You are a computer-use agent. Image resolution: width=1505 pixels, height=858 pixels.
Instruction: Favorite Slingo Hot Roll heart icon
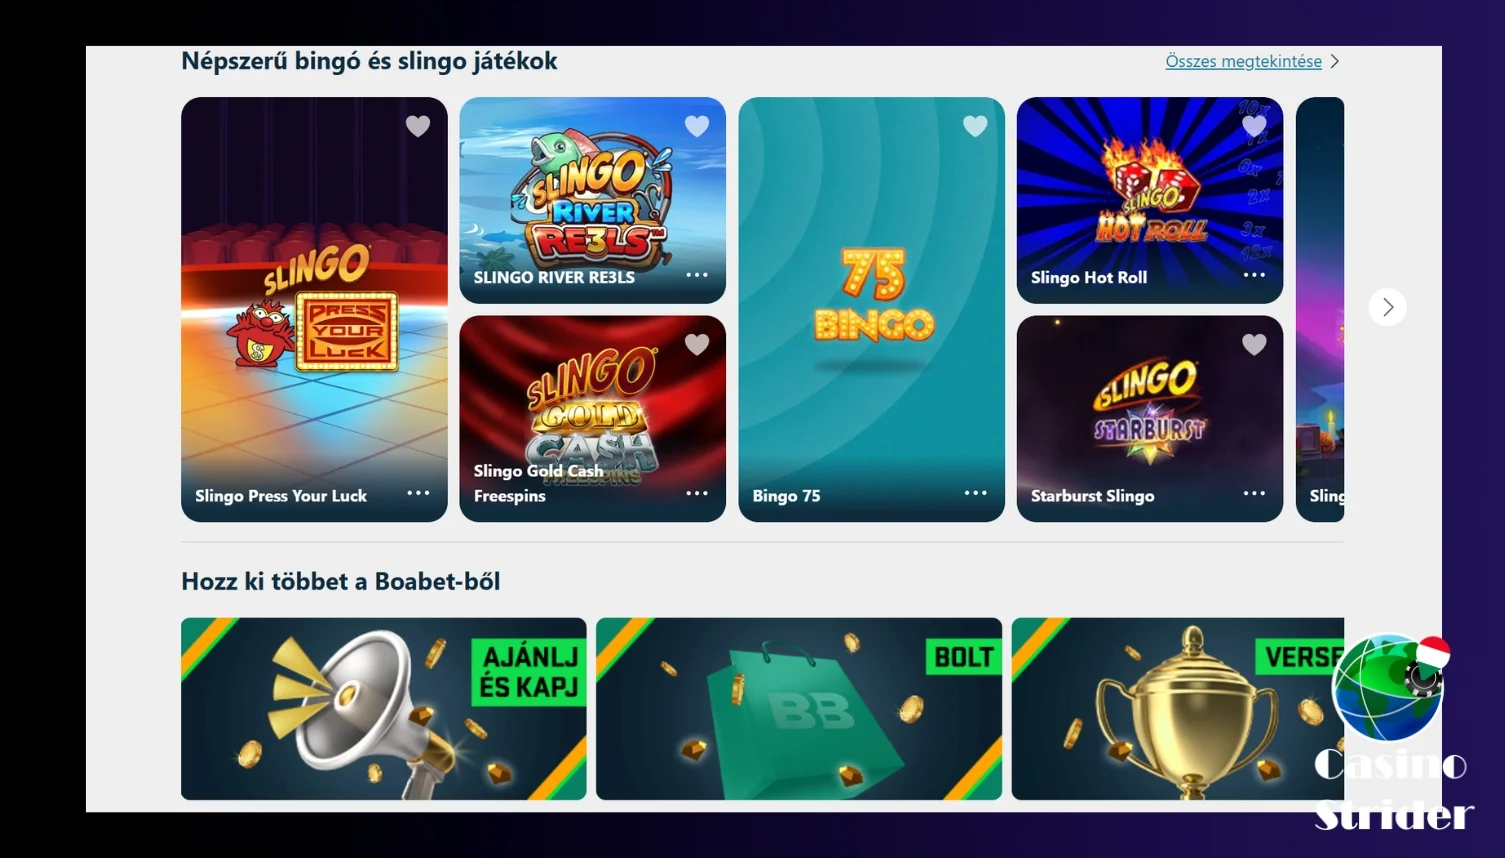1254,126
